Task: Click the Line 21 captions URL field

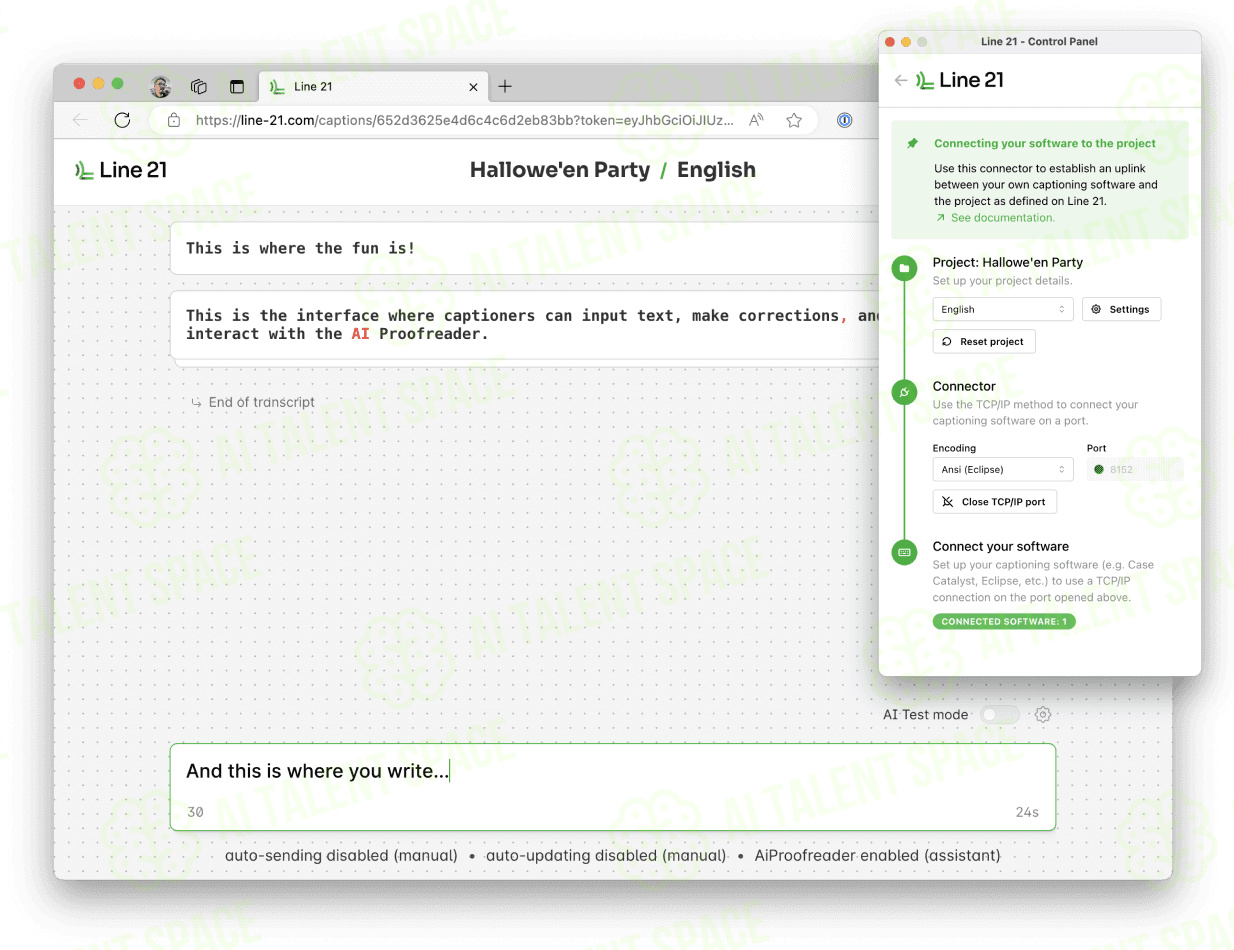Action: tap(465, 120)
